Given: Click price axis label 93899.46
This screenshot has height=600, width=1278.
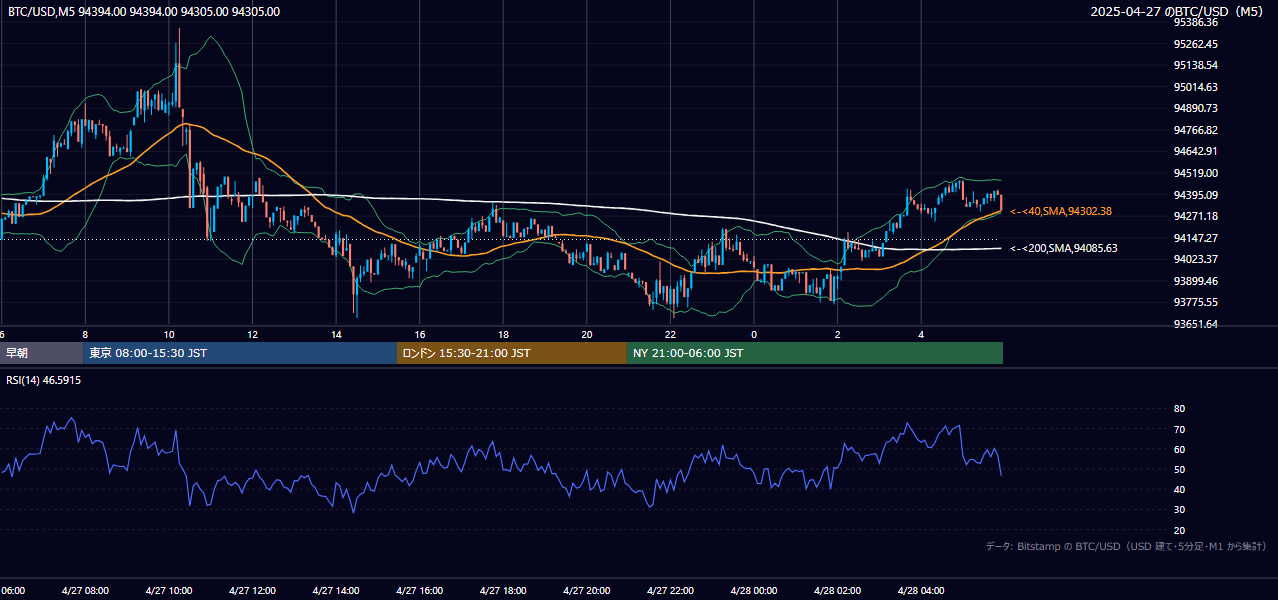Looking at the screenshot, I should point(1195,280).
